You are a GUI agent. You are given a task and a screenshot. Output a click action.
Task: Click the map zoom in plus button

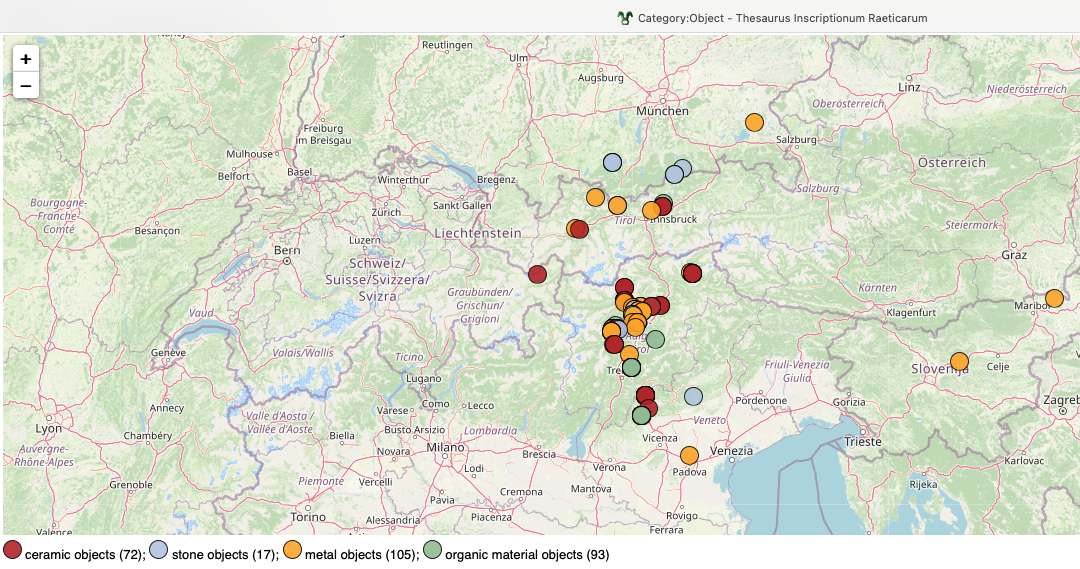tap(26, 59)
